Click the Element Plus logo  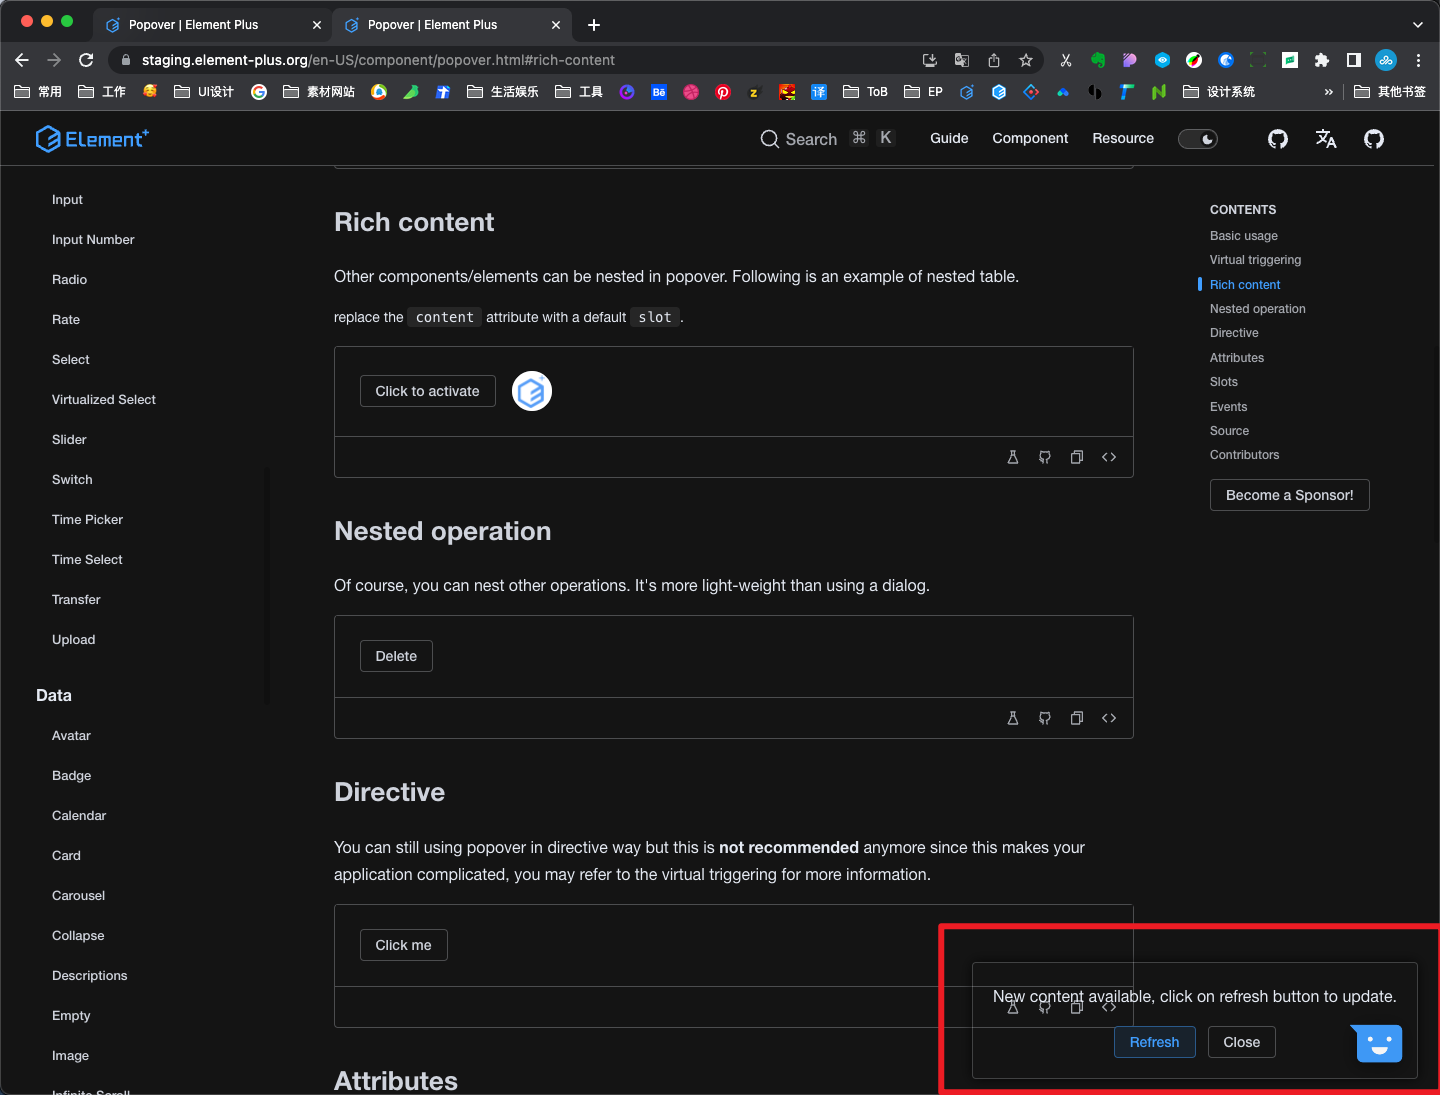[92, 139]
